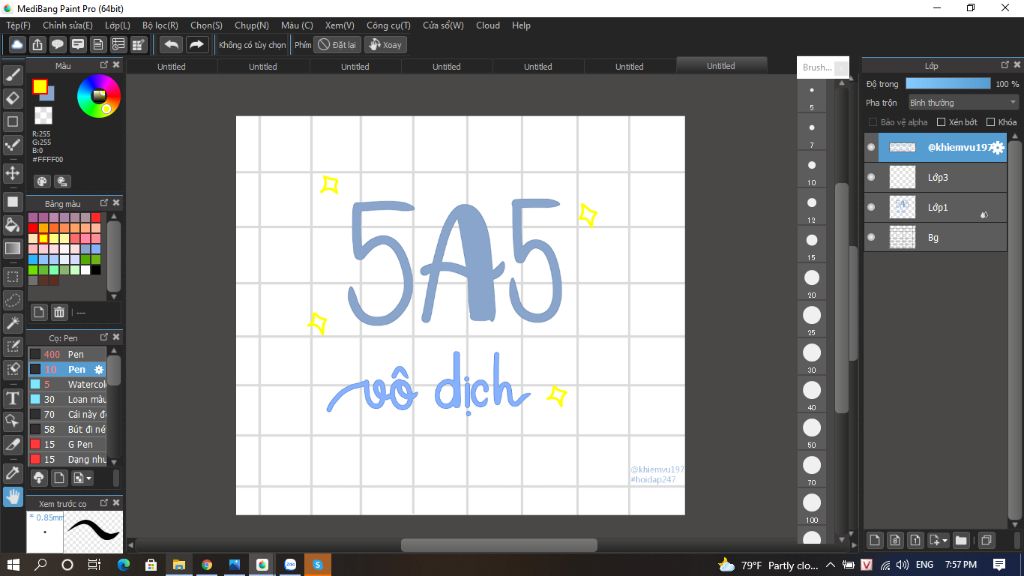
Task: Click the add new layer icon
Action: point(874,540)
